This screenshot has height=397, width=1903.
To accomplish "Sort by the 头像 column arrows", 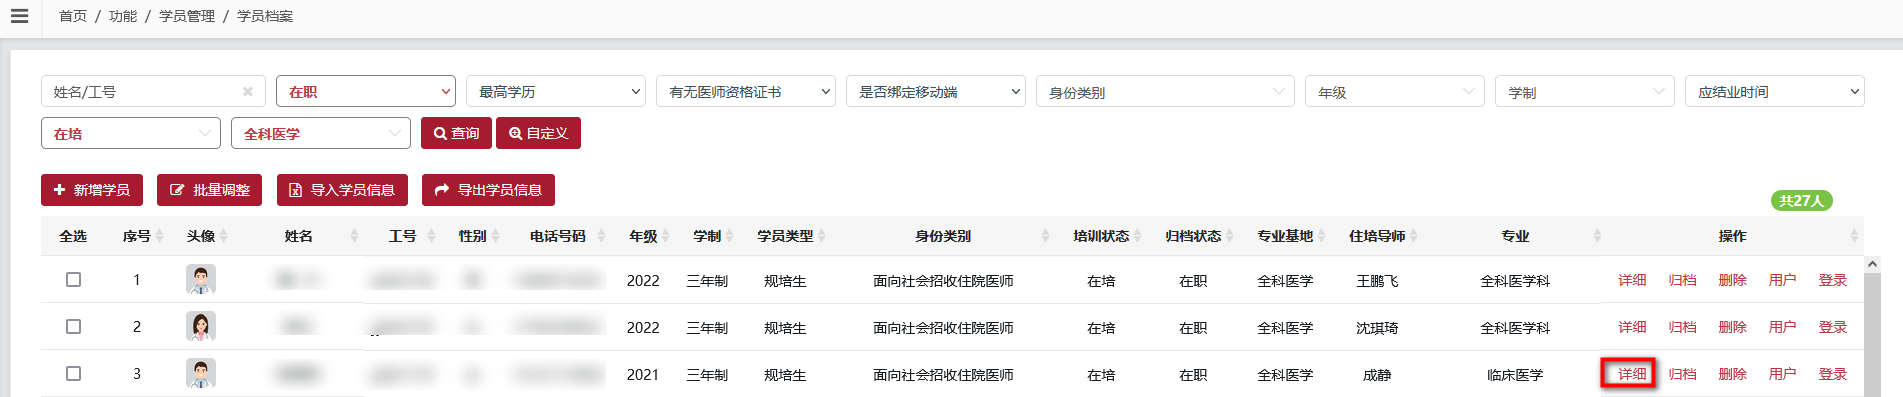I will click(224, 236).
